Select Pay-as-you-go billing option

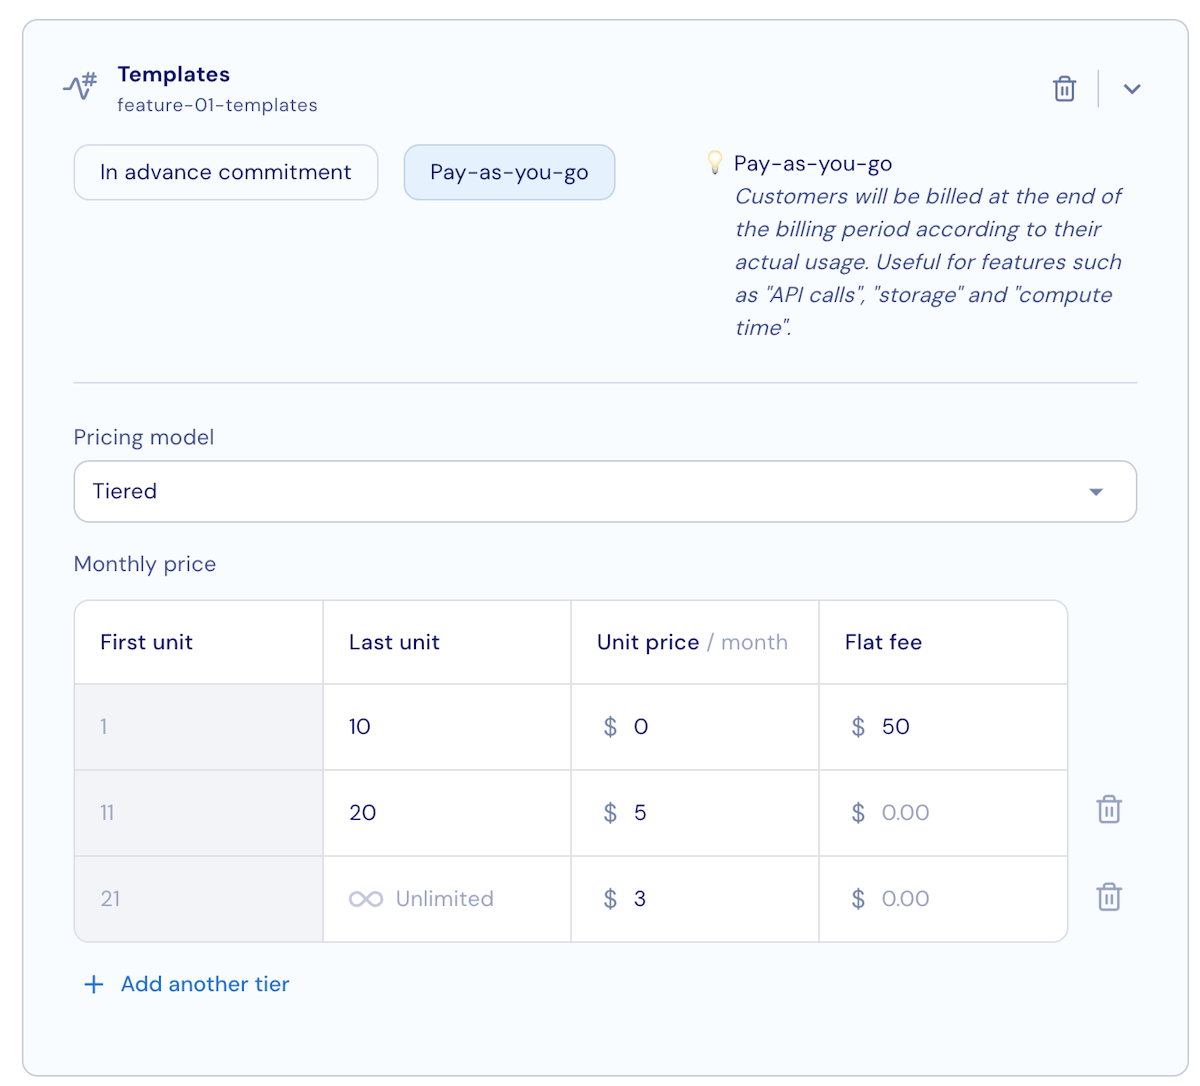(x=509, y=172)
